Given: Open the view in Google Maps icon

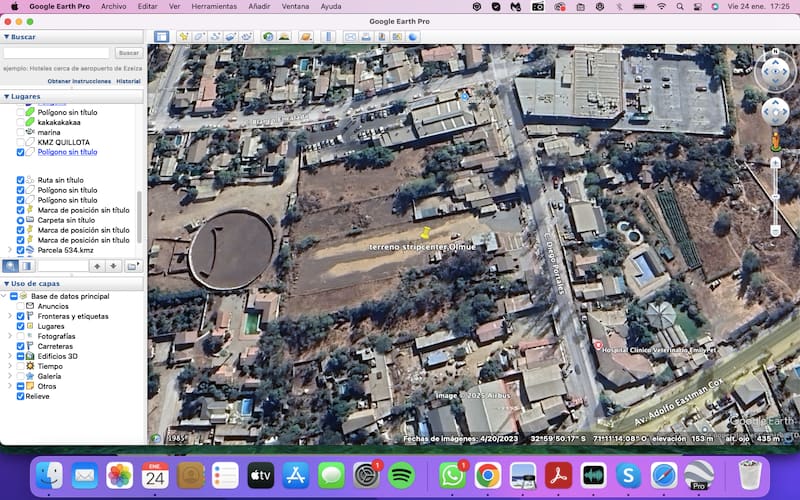Looking at the screenshot, I should point(397,37).
